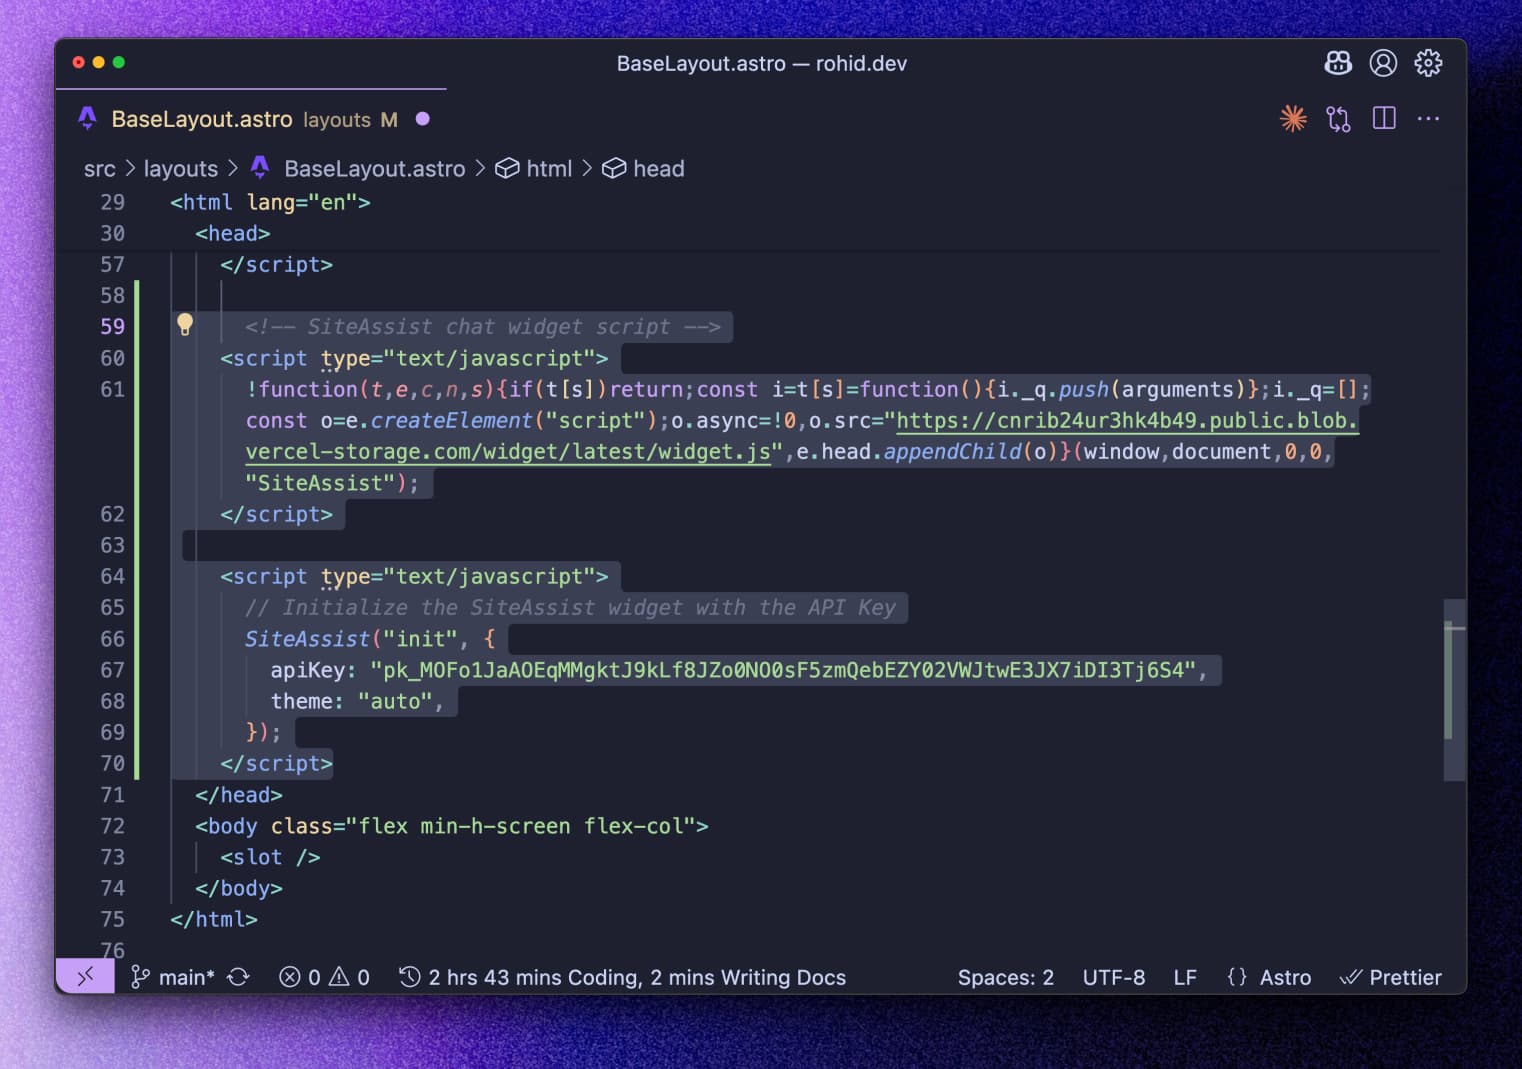Click the sync changes icon next to main*

coord(237,977)
